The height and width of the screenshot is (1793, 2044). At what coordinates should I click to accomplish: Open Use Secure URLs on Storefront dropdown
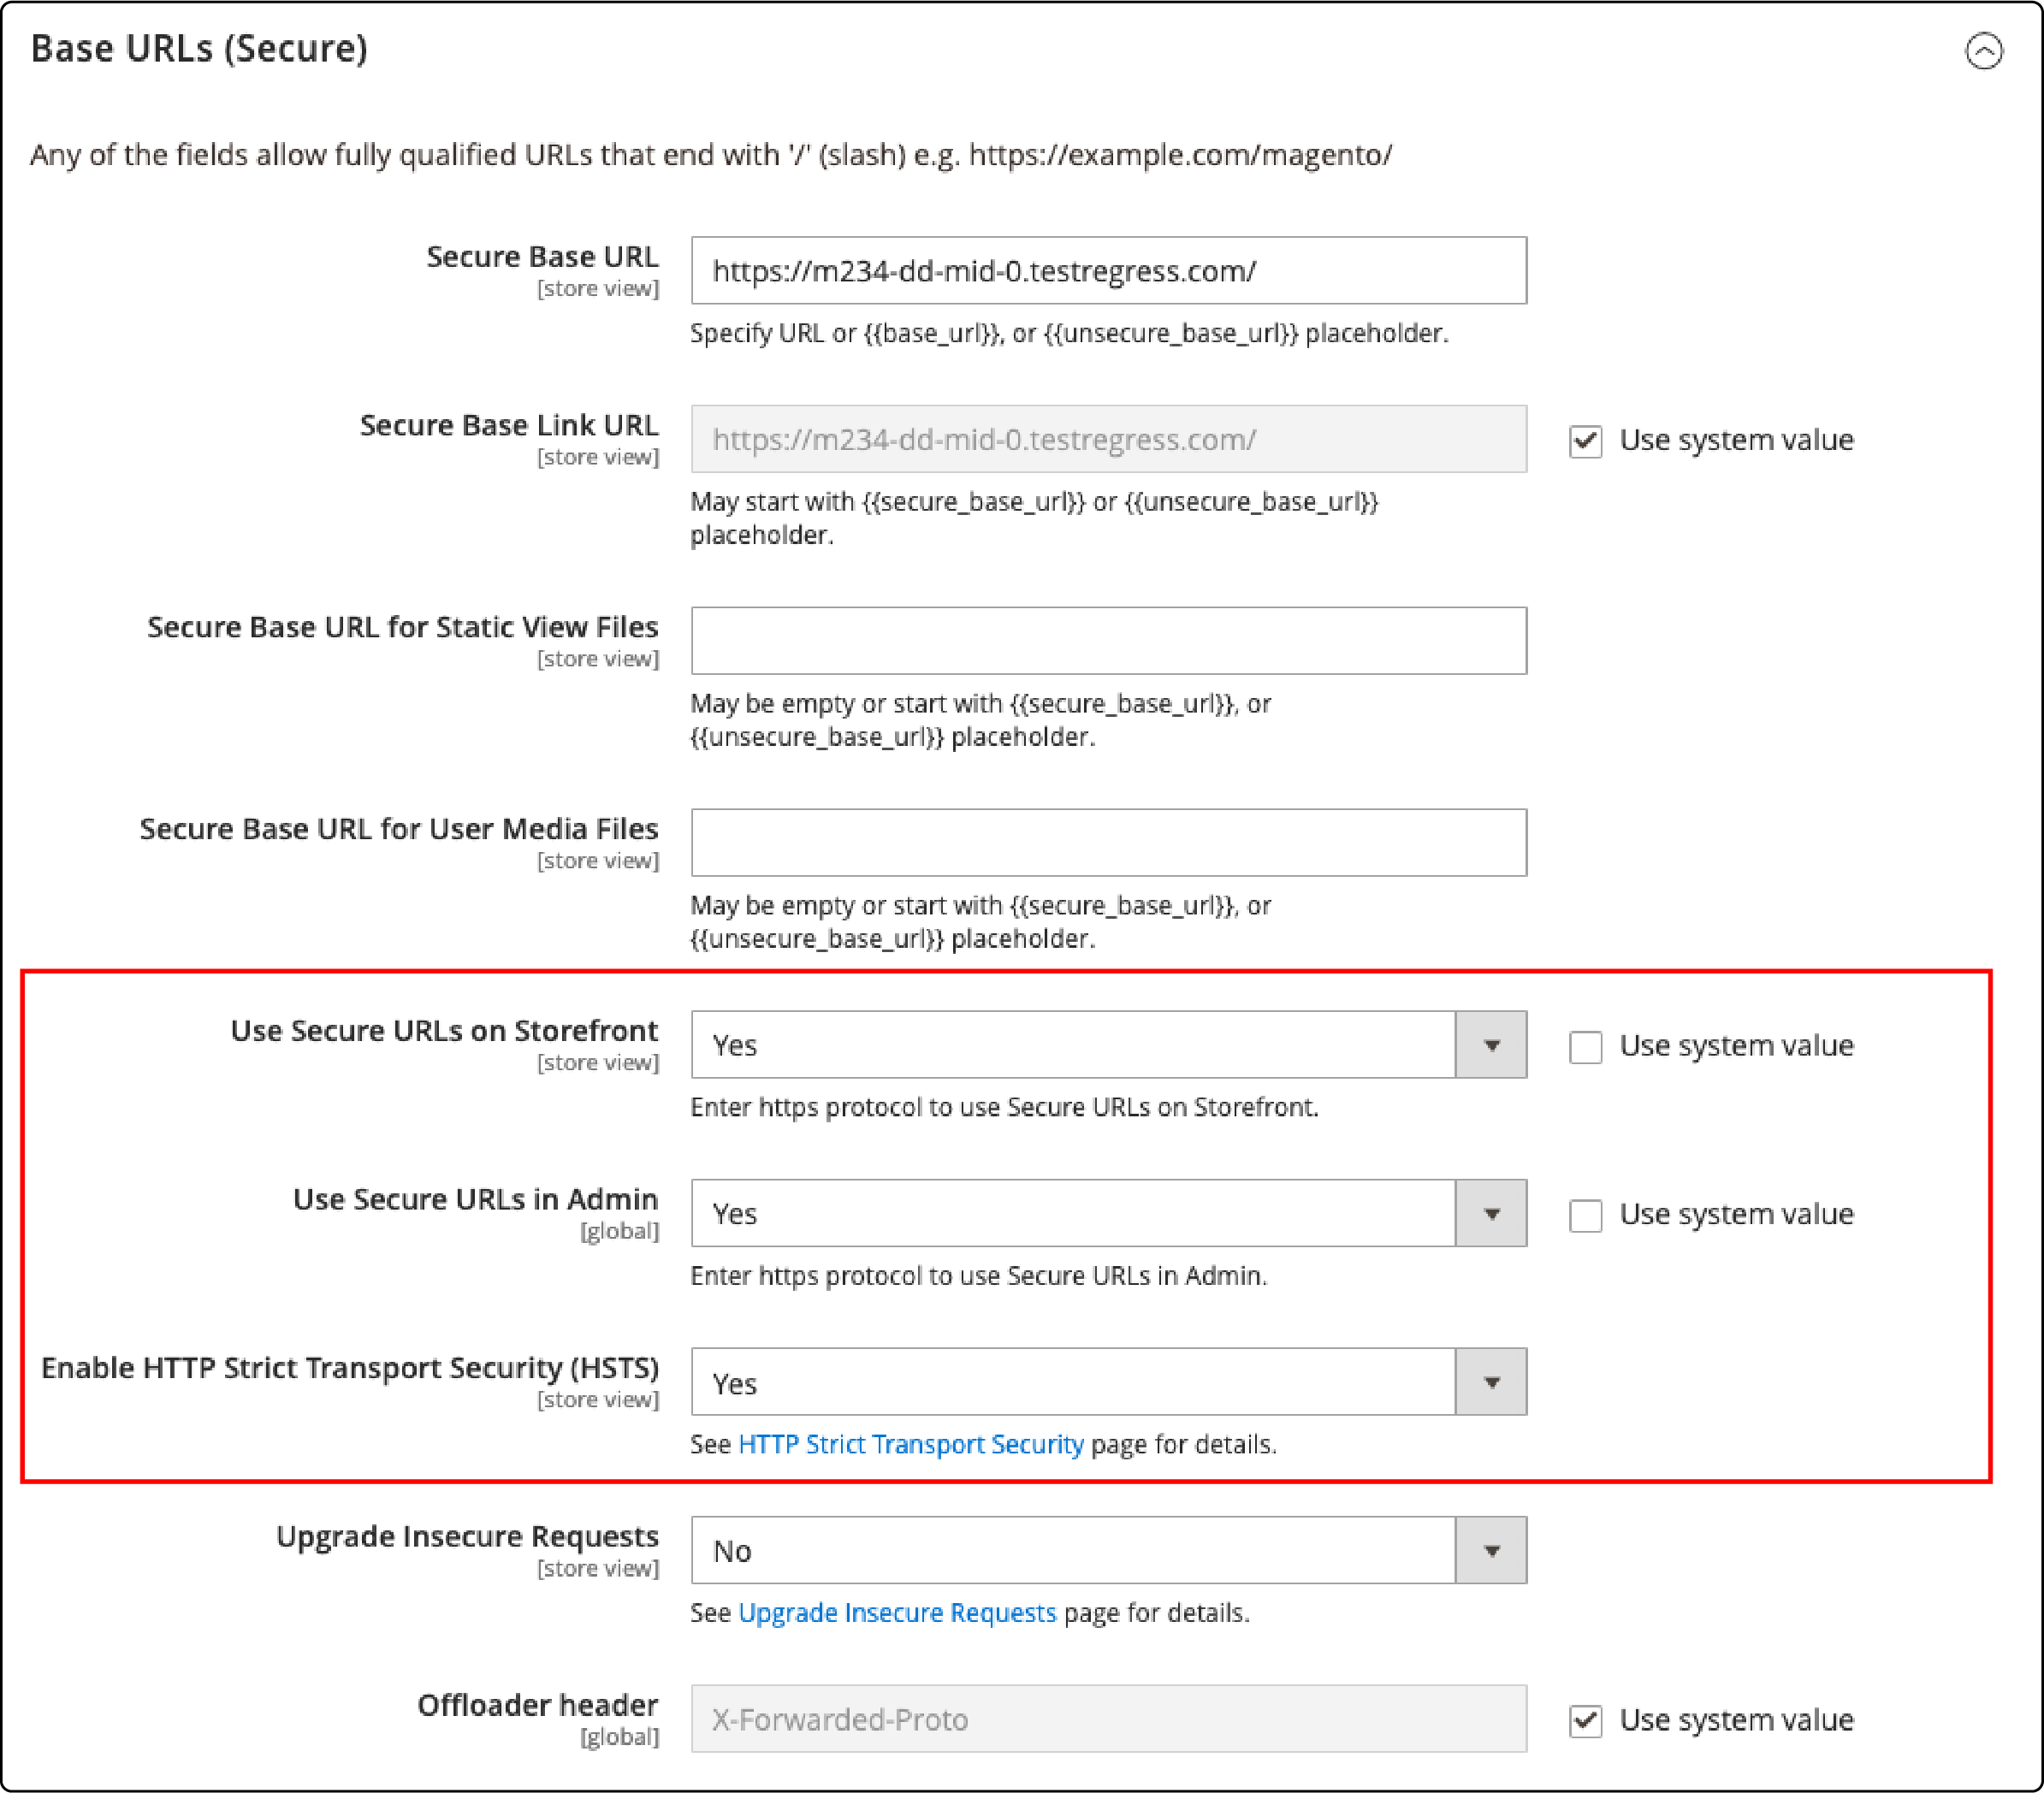pyautogui.click(x=1108, y=1045)
